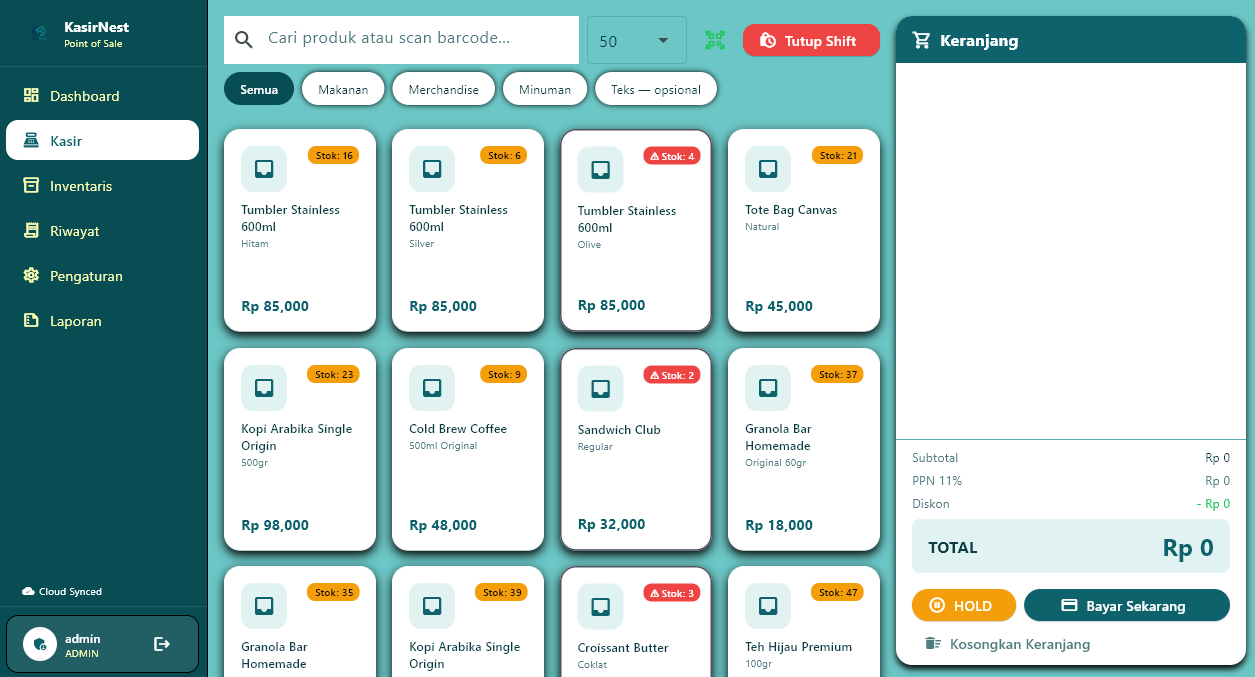The image size is (1255, 677).
Task: Add Tumbler Stainless 600ml Olive card
Action: pyautogui.click(x=636, y=230)
